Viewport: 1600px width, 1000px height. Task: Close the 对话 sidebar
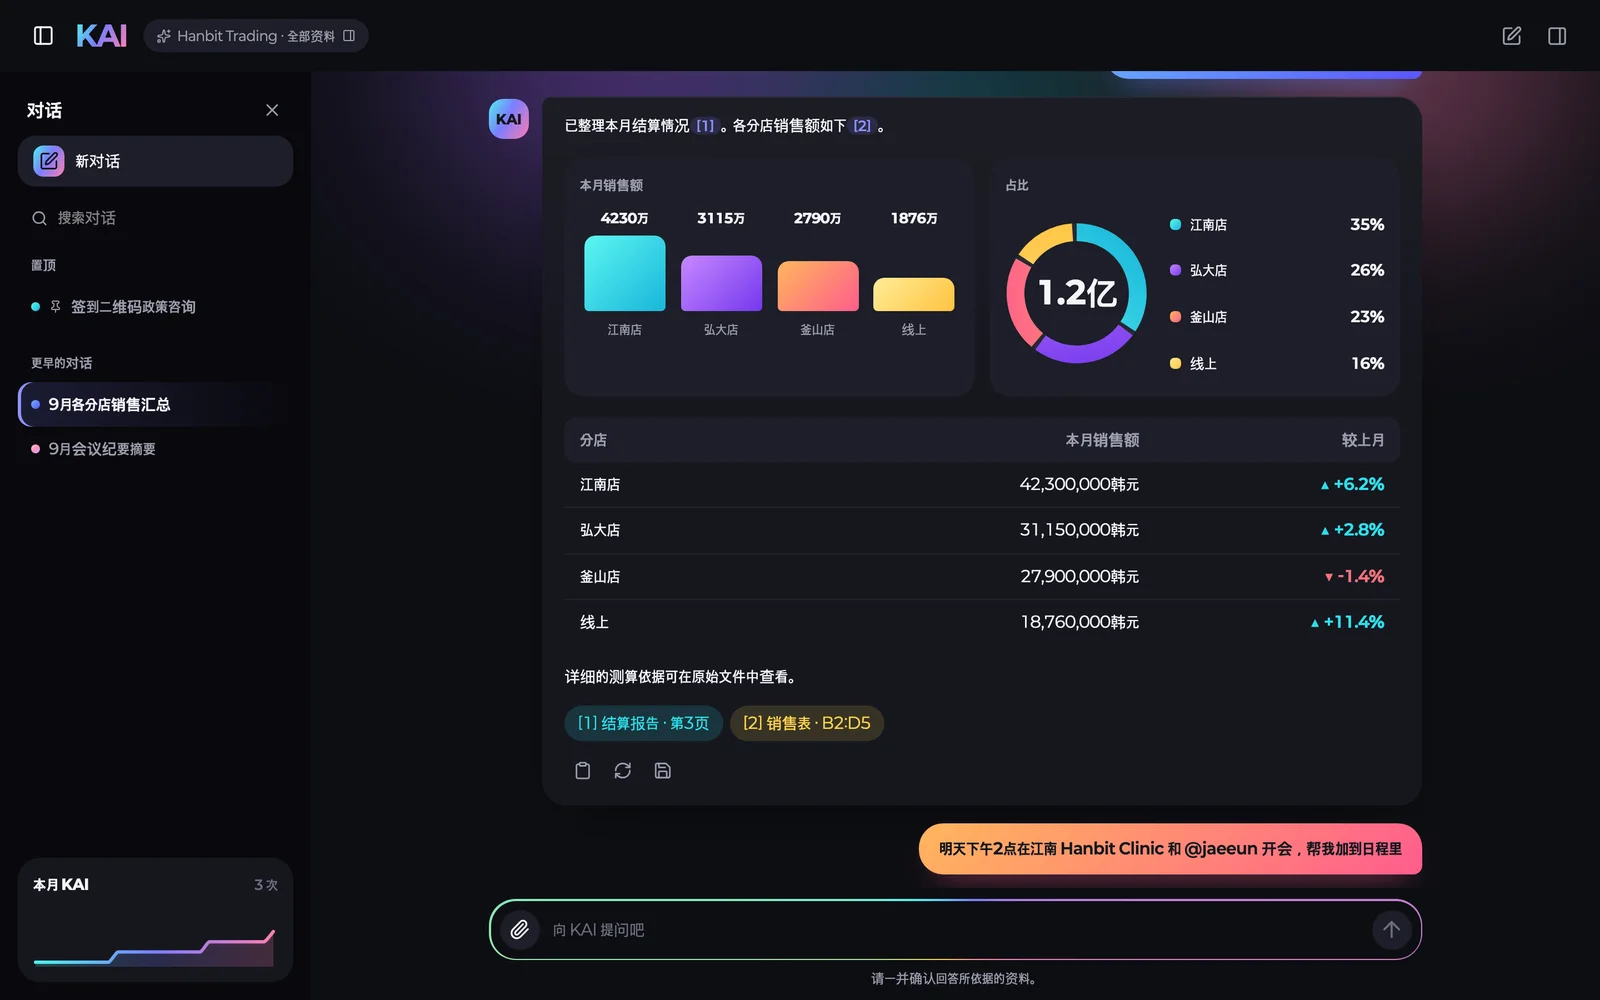tap(272, 110)
